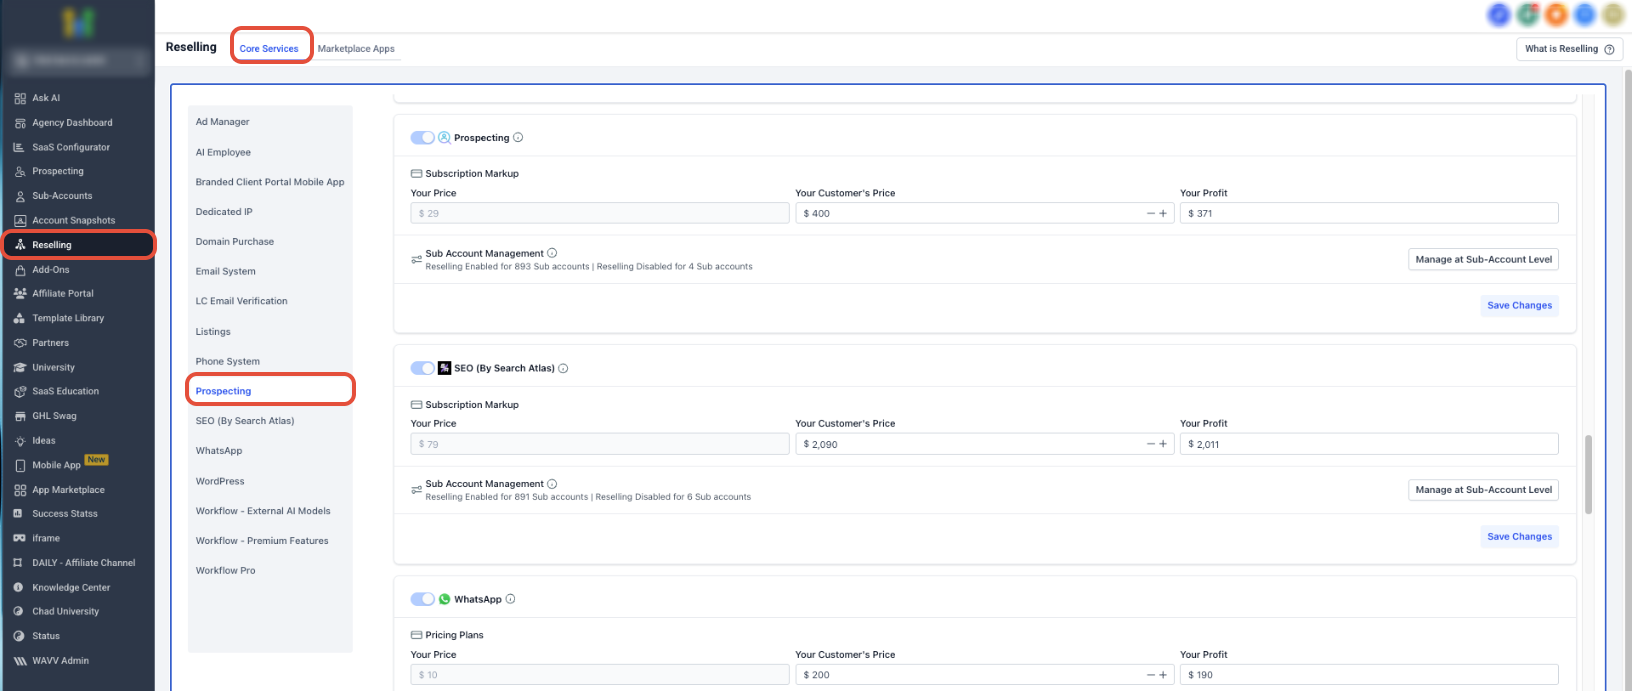Select Ad Manager in services list

tap(223, 122)
